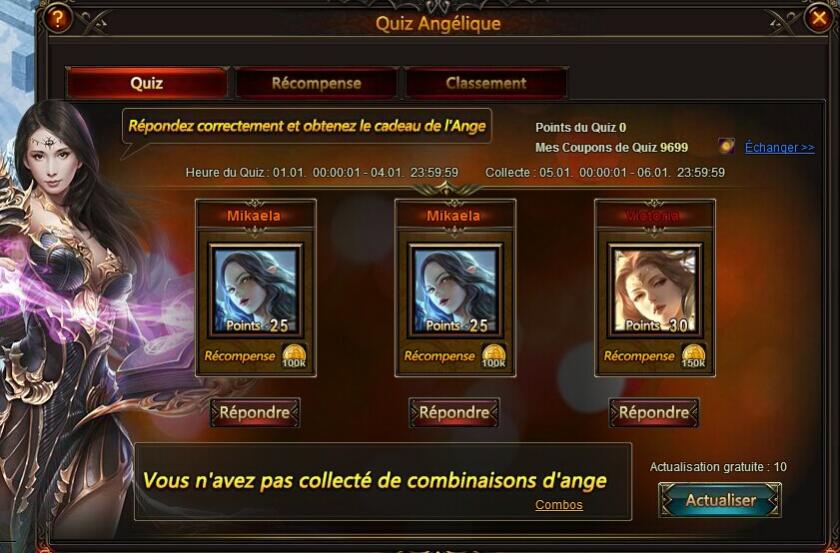Close the Quiz Angélique window

(x=819, y=18)
